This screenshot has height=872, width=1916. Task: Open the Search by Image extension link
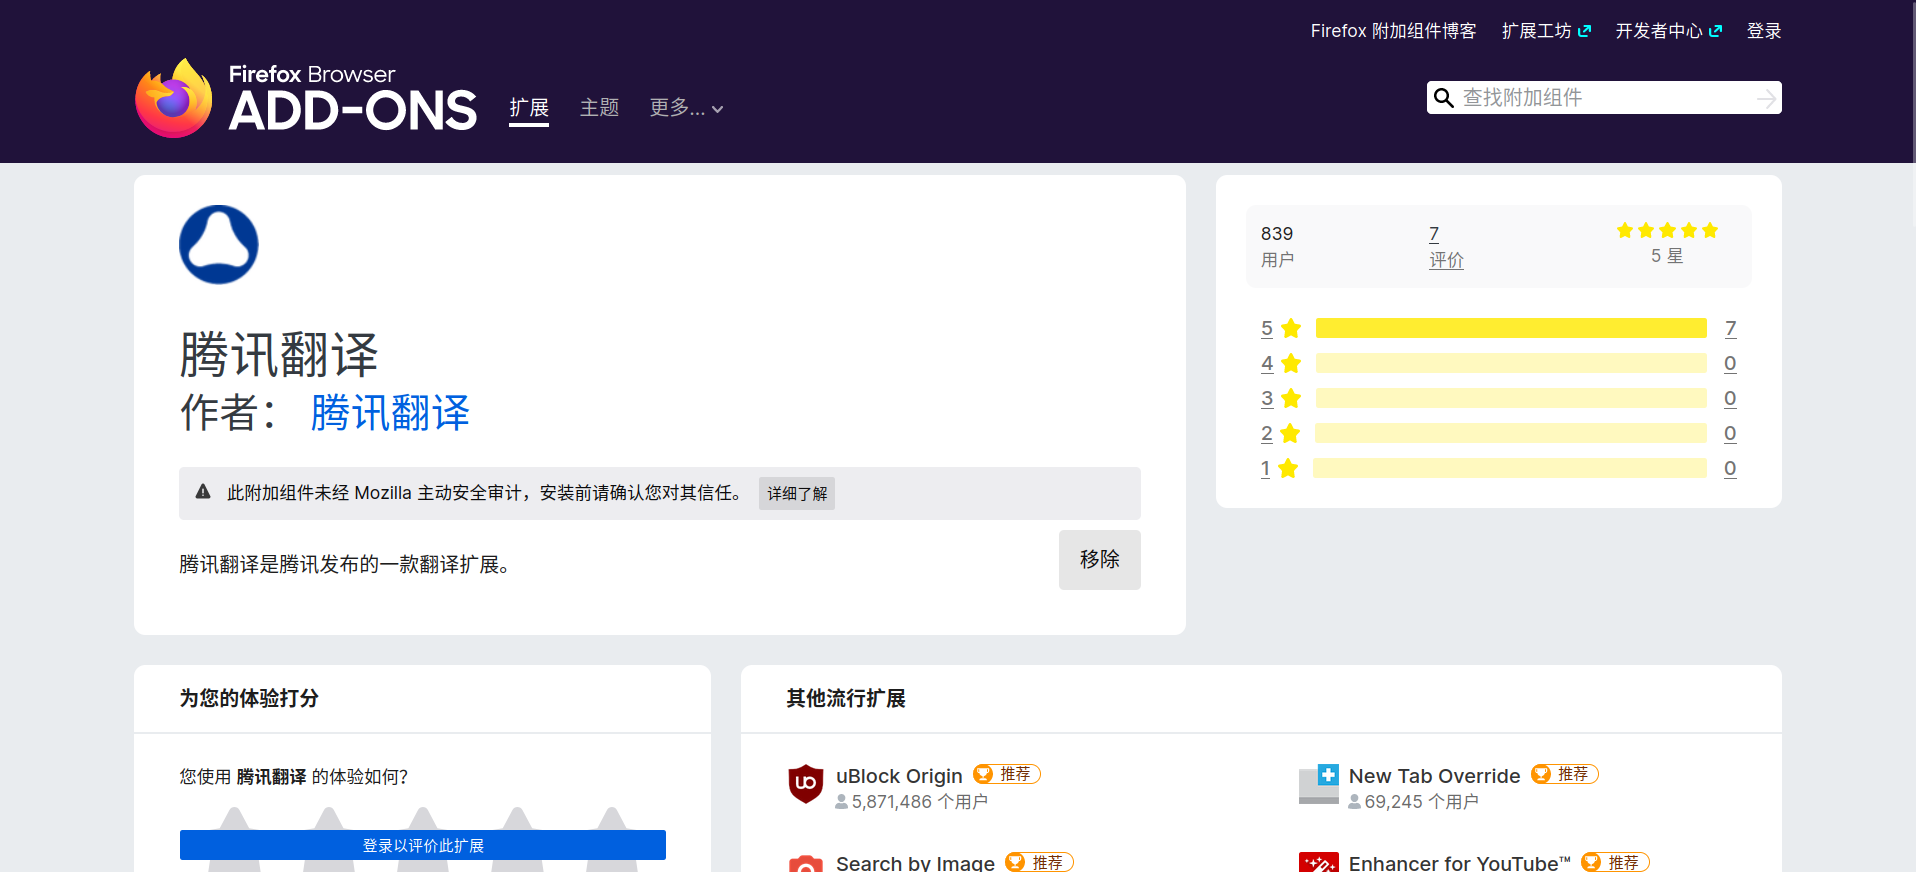pyautogui.click(x=915, y=862)
